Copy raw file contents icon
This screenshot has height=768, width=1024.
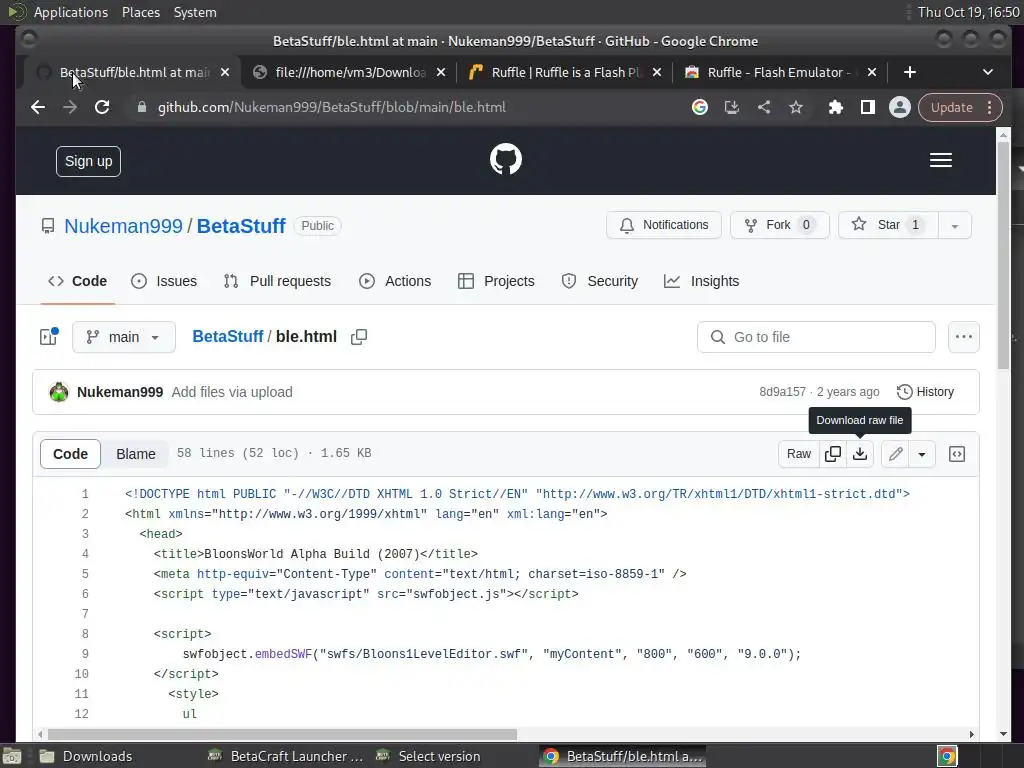coord(833,454)
